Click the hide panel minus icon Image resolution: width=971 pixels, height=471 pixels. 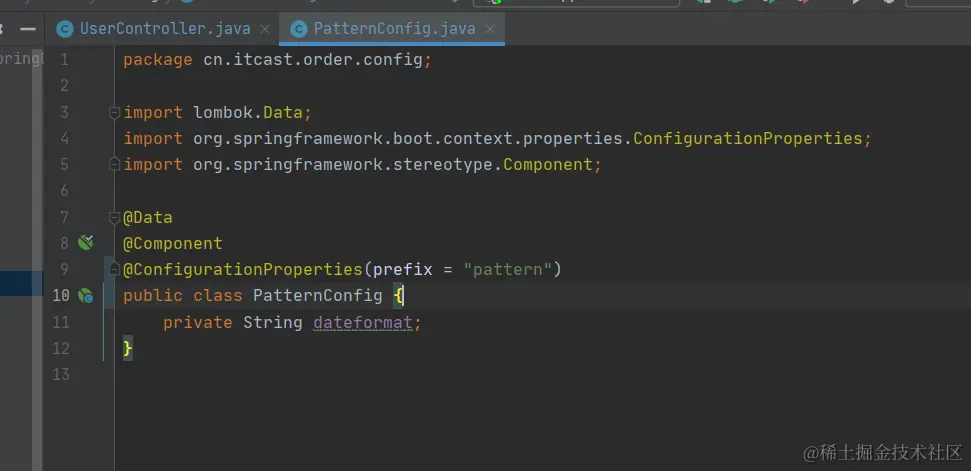pyautogui.click(x=27, y=29)
